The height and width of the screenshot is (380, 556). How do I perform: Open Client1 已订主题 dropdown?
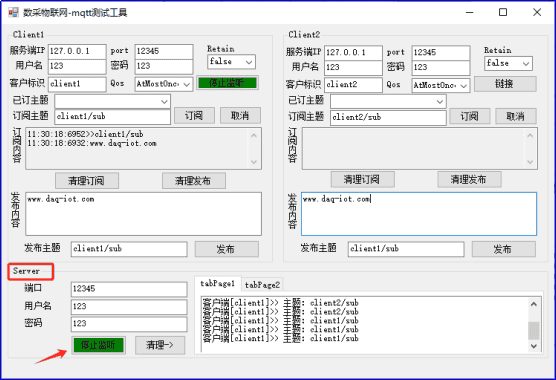click(x=112, y=101)
